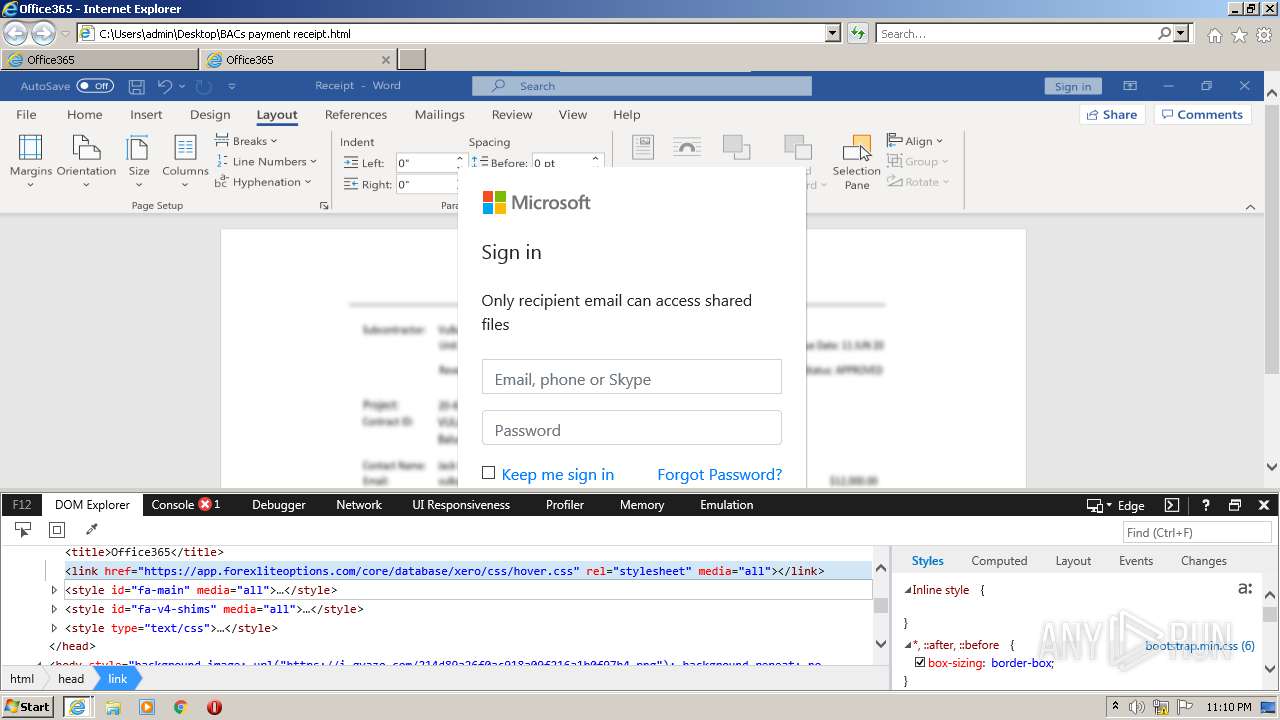Refresh the page using the green arrows
Viewport: 1280px width, 720px height.
click(x=857, y=33)
